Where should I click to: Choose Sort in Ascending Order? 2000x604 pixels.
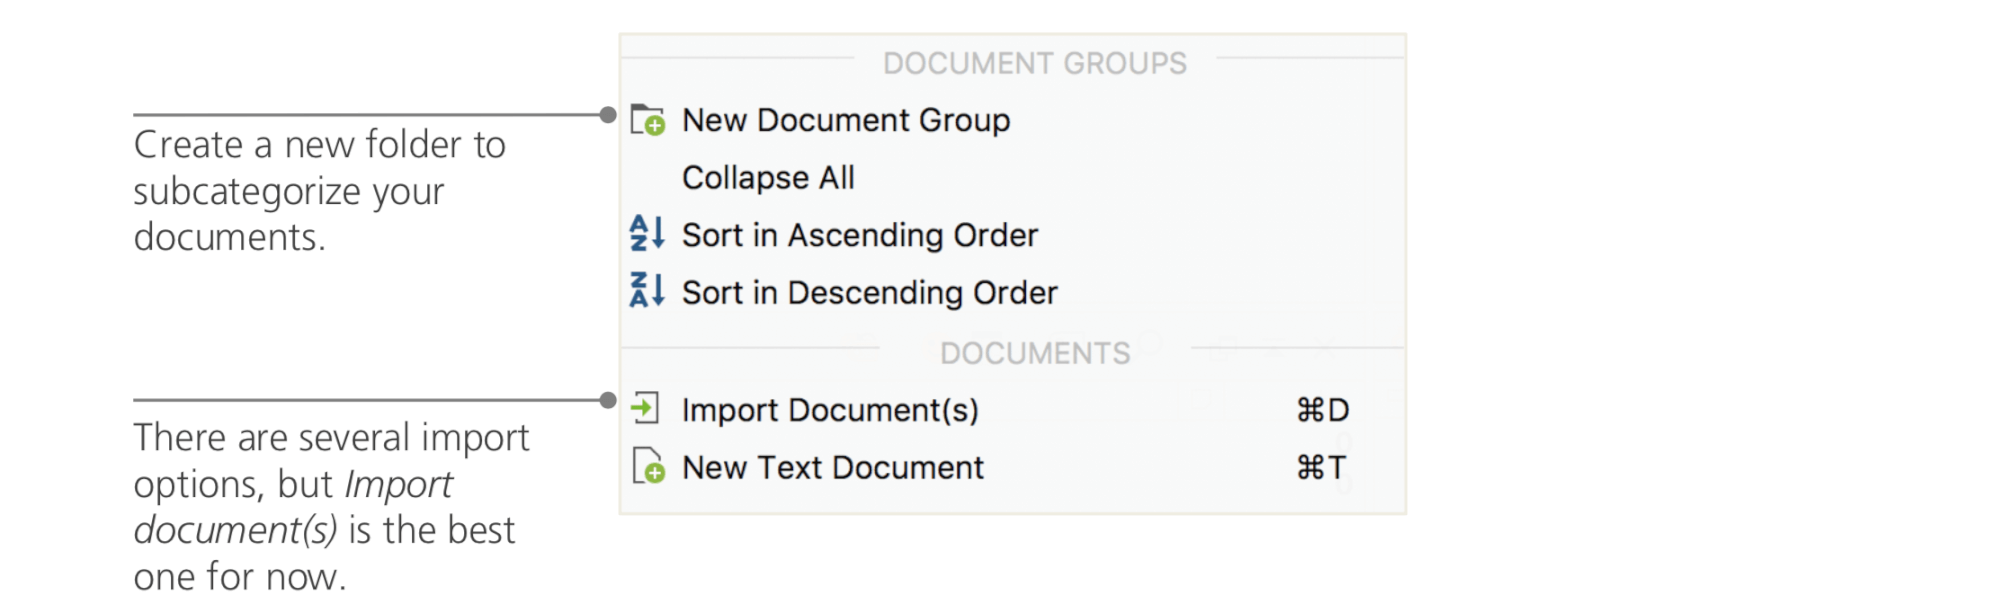pyautogui.click(x=859, y=235)
